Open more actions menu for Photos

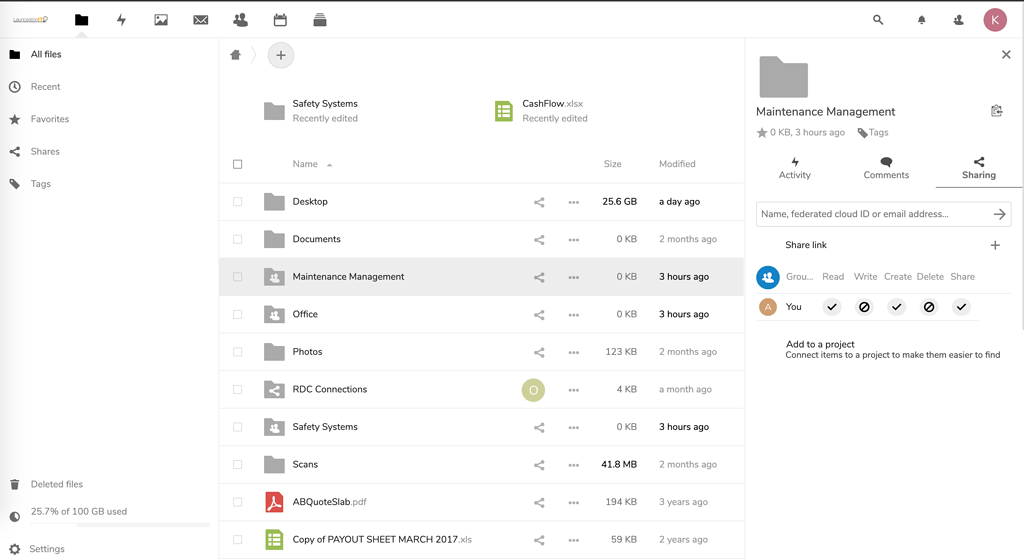tap(573, 352)
